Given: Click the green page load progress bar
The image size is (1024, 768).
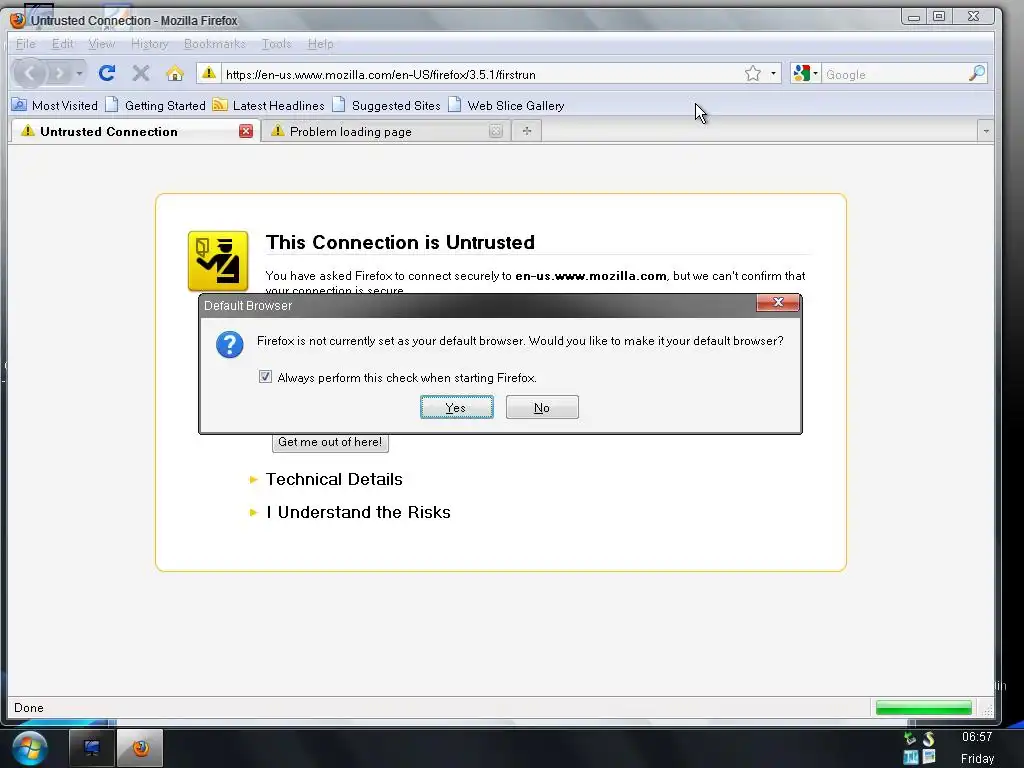Looking at the screenshot, I should pyautogui.click(x=923, y=708).
